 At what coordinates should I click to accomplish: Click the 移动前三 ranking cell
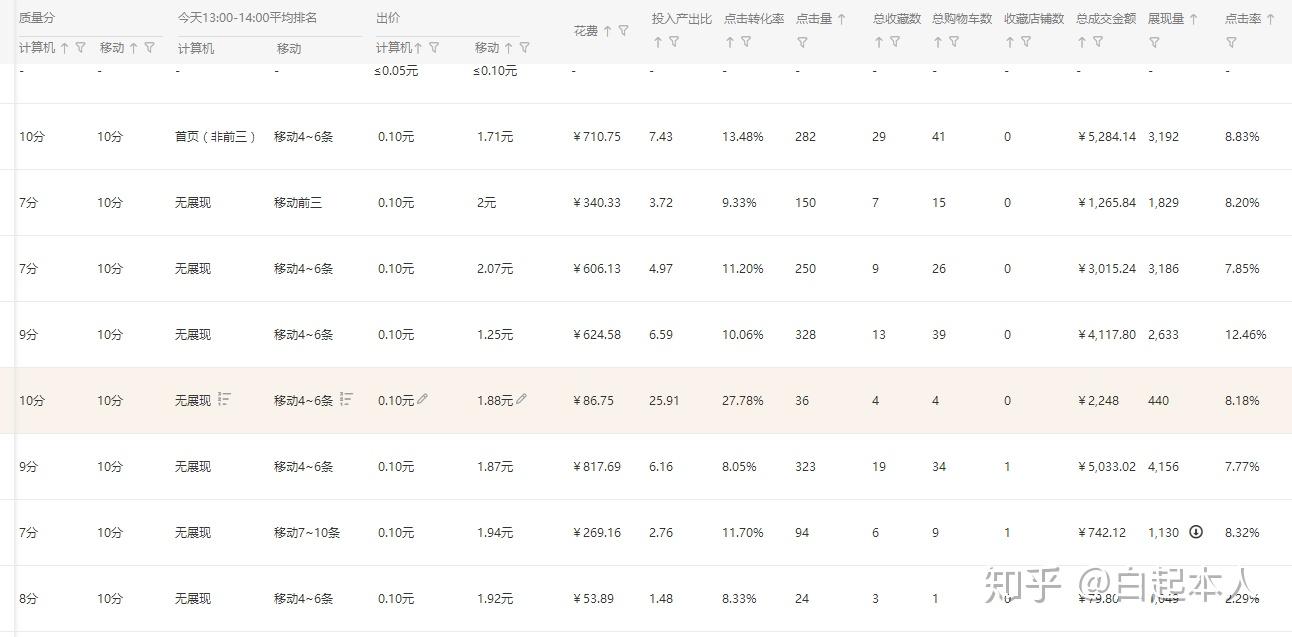click(298, 203)
